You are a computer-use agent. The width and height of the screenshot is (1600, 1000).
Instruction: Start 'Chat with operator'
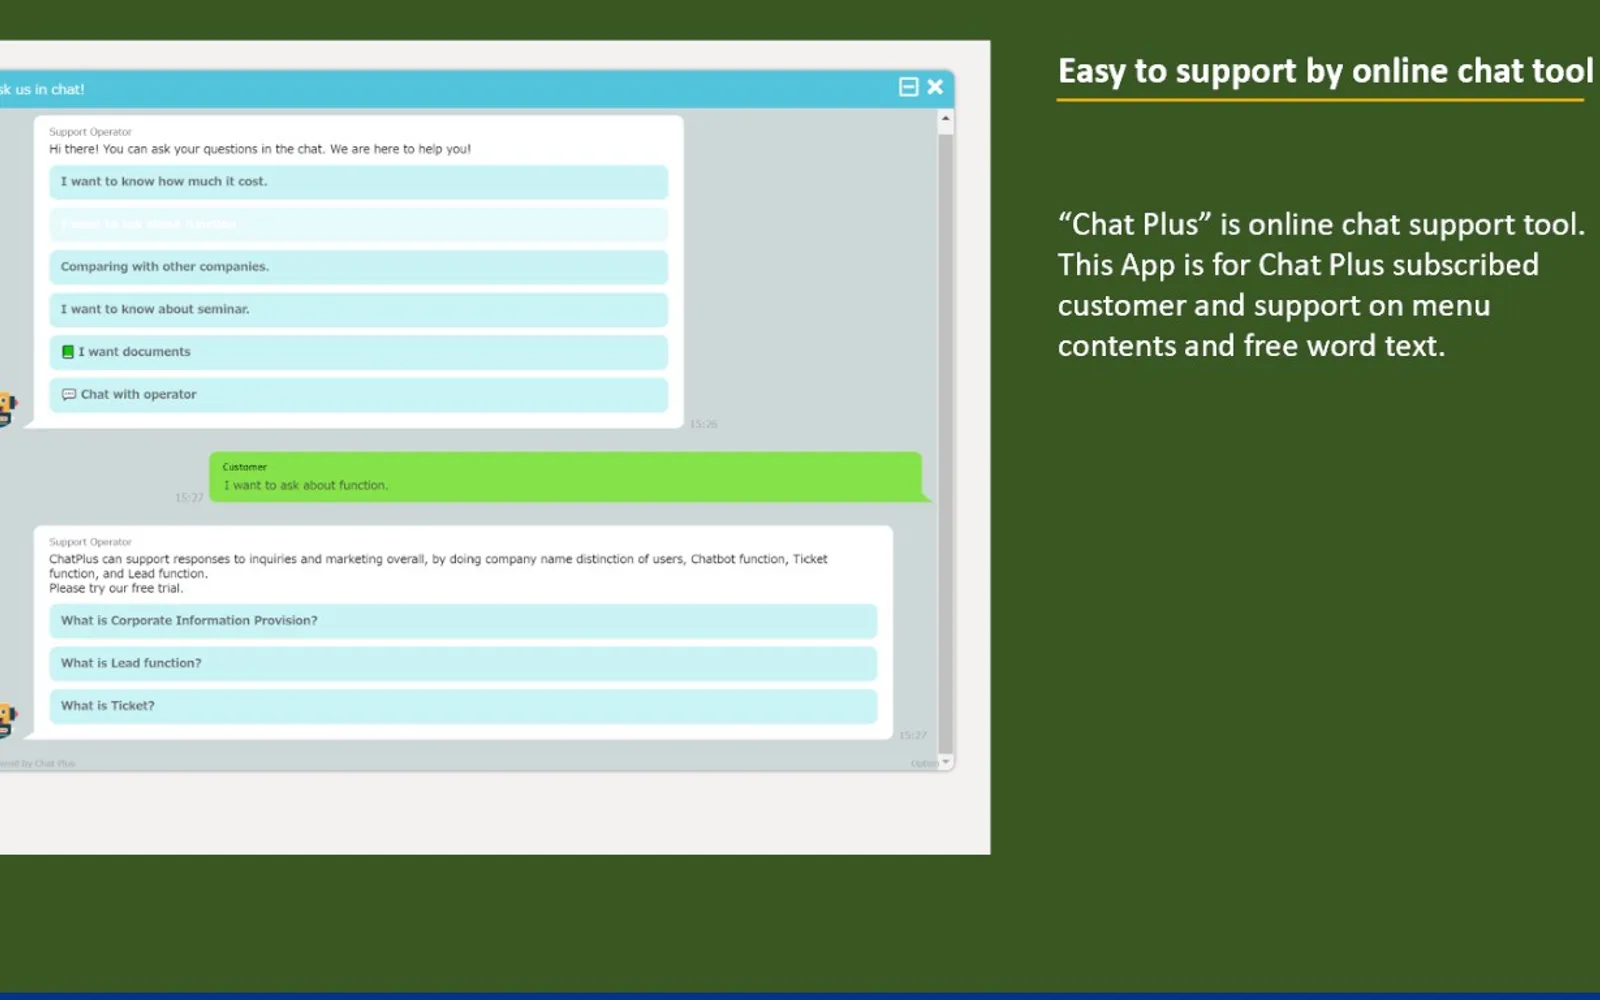click(x=358, y=394)
